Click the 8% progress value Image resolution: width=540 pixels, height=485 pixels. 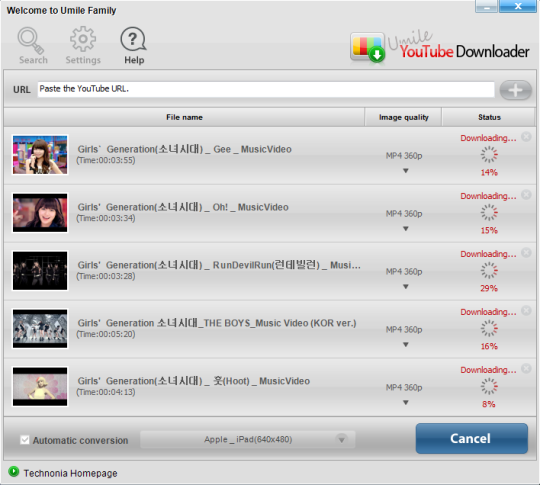tap(489, 404)
